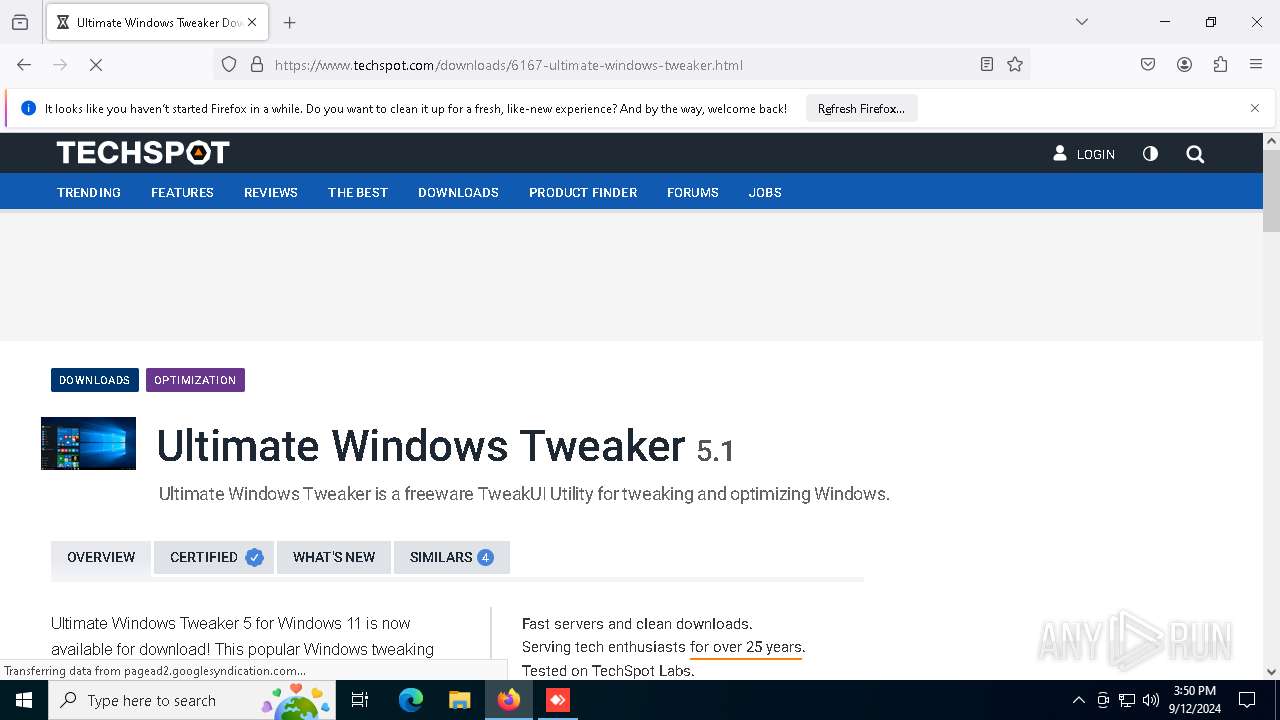
Task: Expand the list all tabs chevron
Action: click(x=1082, y=22)
